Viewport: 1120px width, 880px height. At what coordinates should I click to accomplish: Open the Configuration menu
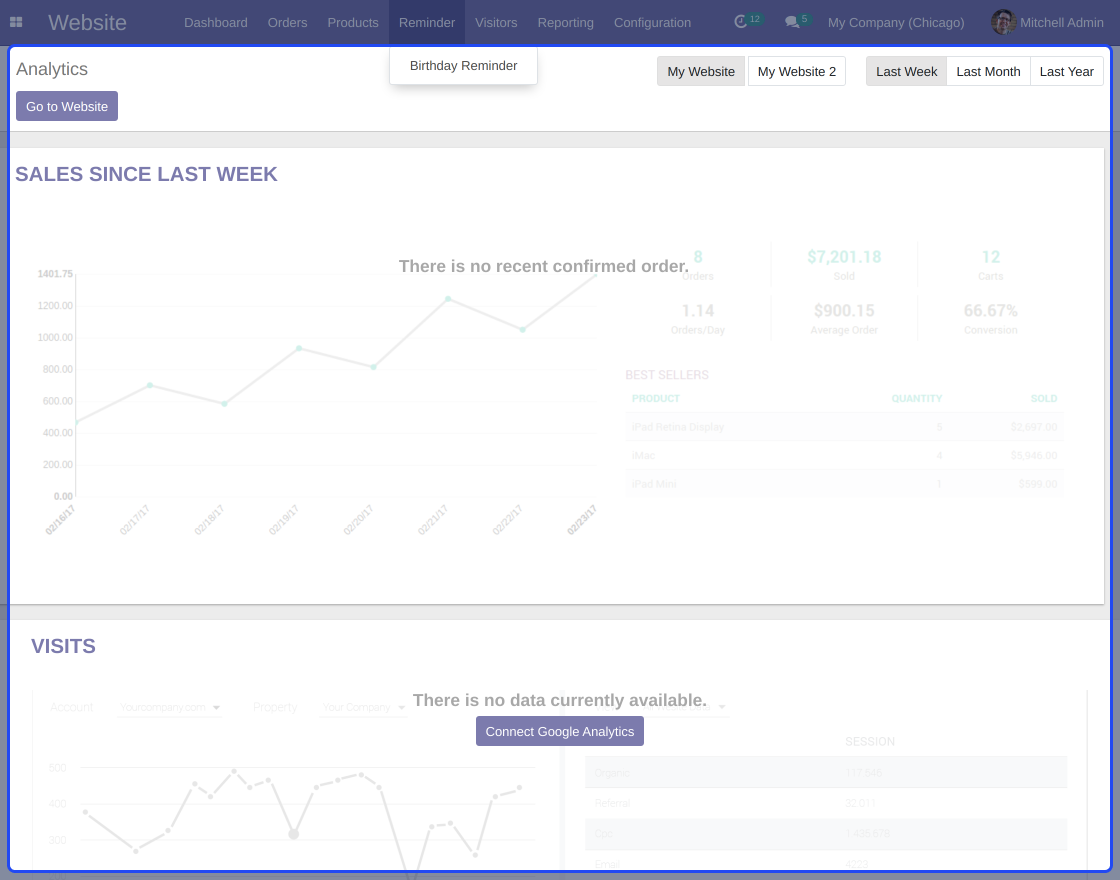pos(652,22)
